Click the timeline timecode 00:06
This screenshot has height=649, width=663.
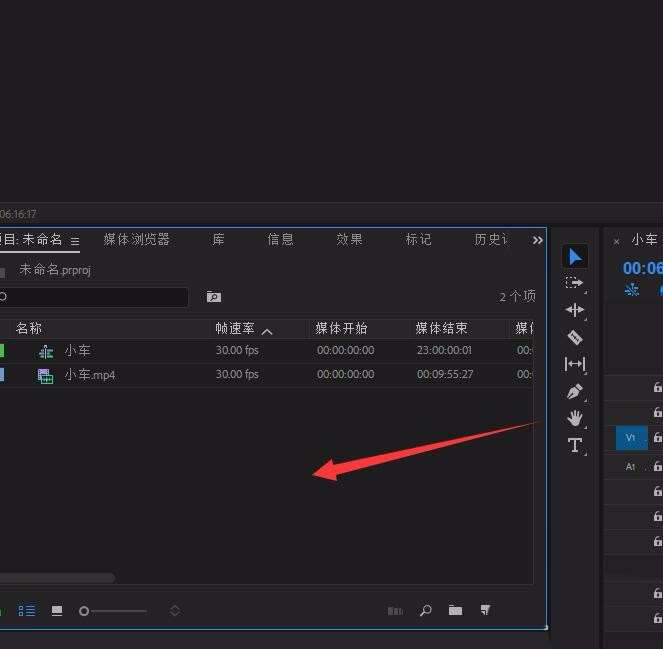coord(642,268)
